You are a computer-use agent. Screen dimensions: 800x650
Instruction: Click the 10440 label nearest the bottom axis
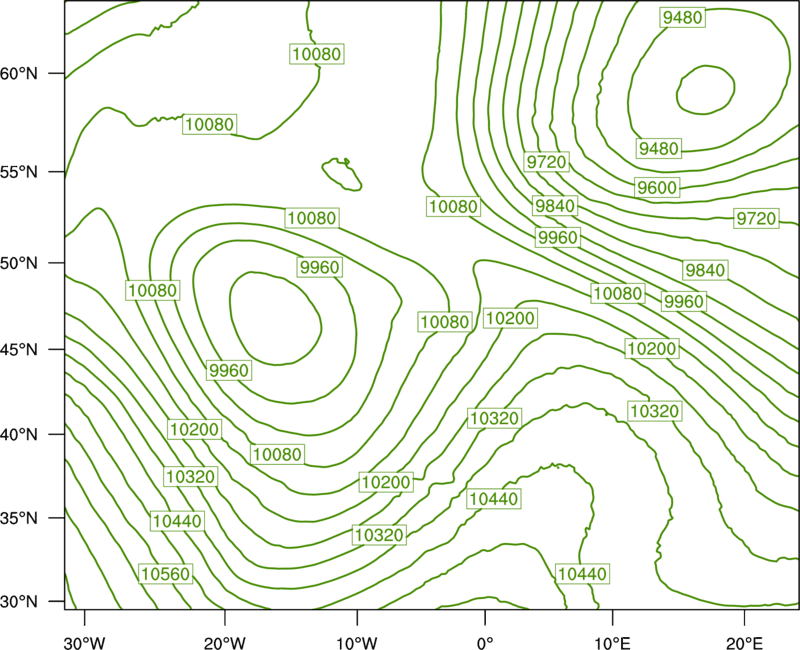583,573
